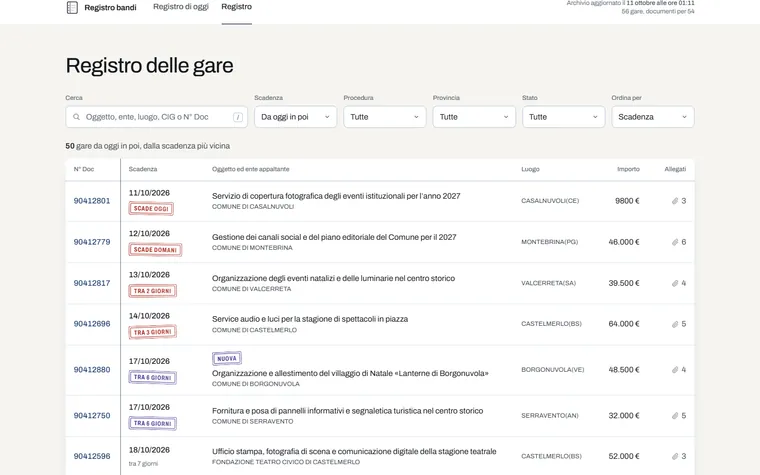Click the Registro bandi logo icon

(x=72, y=7)
